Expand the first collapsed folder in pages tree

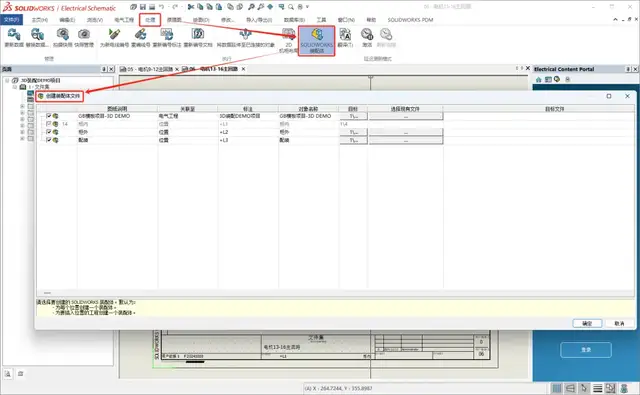coord(22,106)
